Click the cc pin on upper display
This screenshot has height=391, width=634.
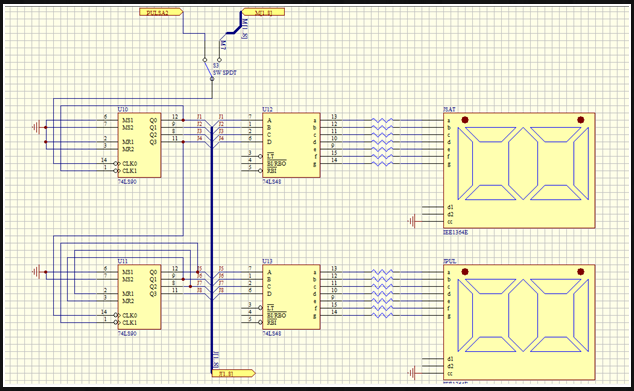click(x=450, y=222)
